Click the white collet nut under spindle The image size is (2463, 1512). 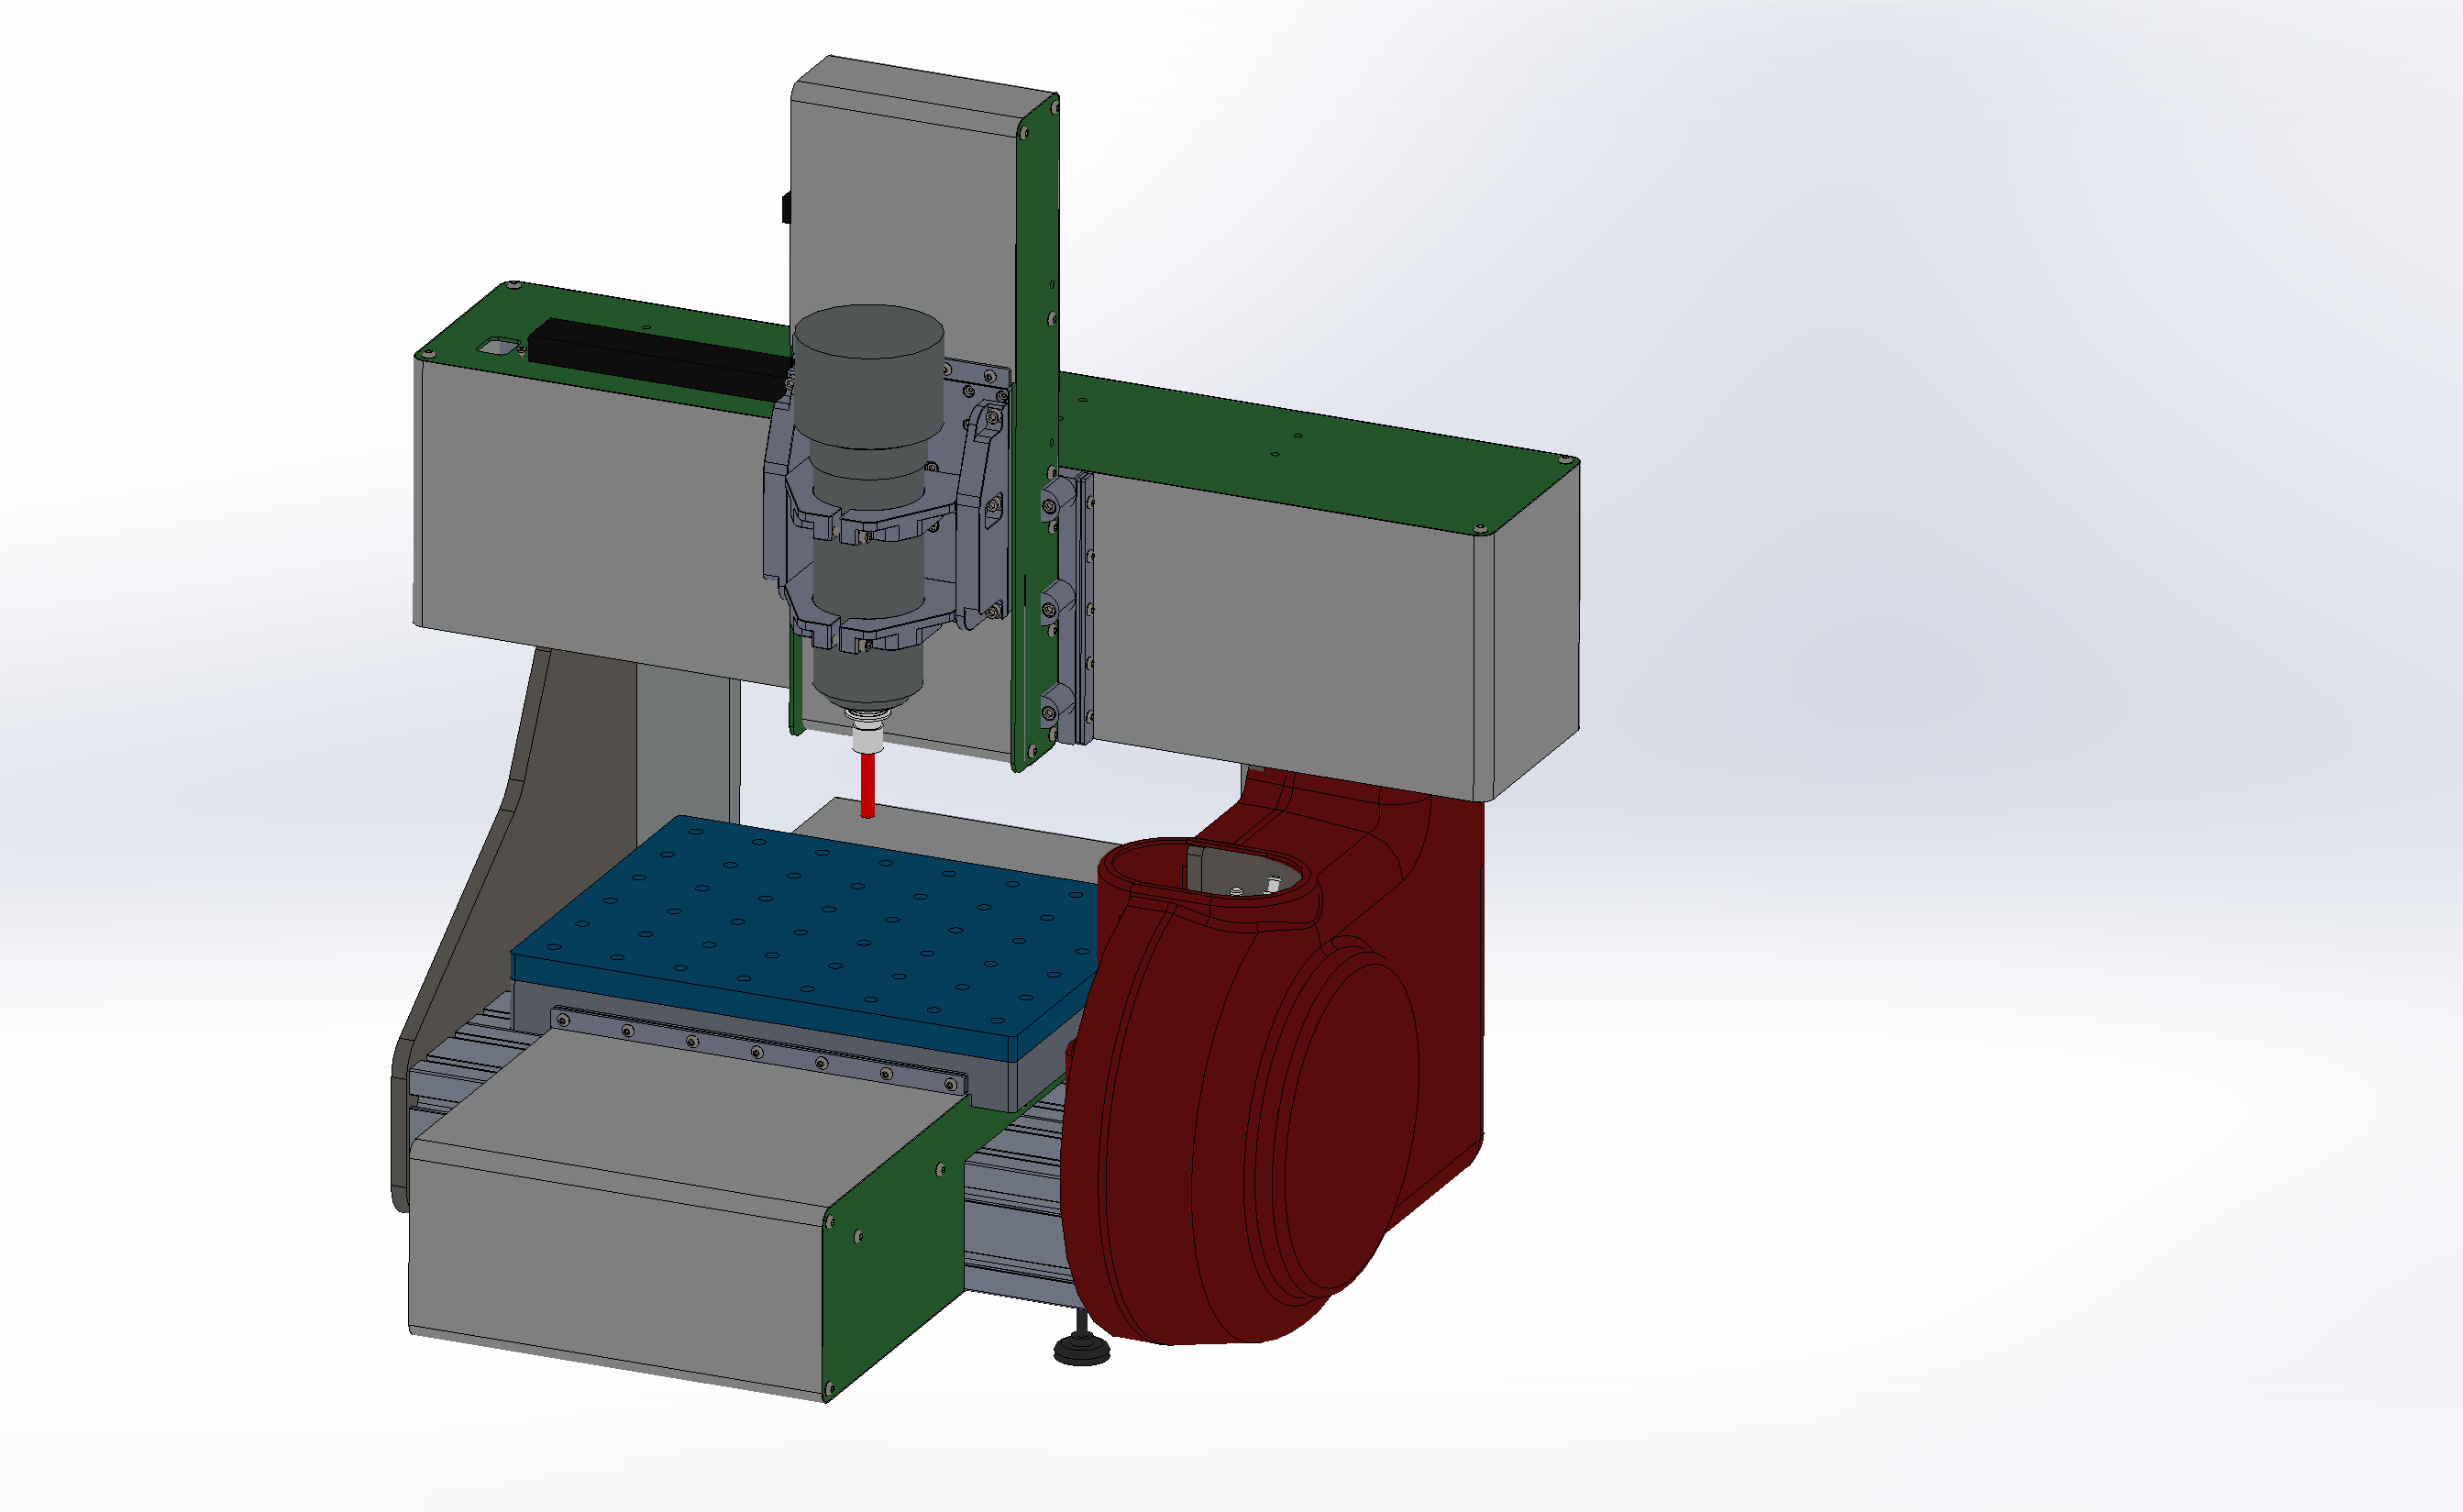click(x=867, y=741)
